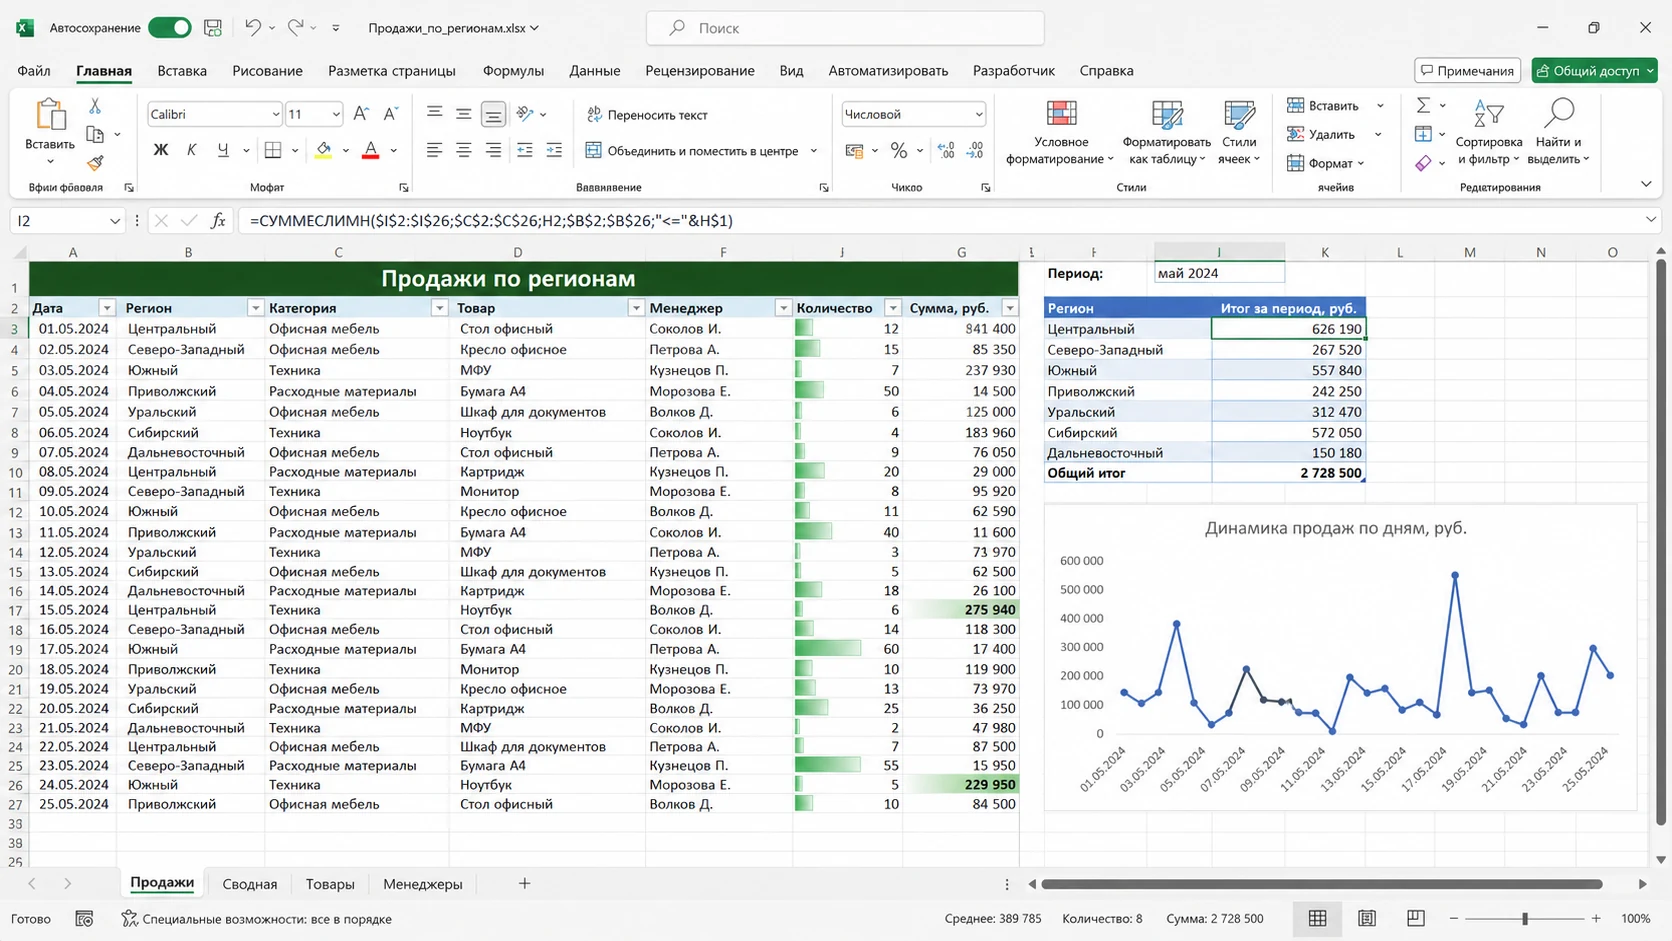
Task: Click the insert function fx icon
Action: [218, 220]
